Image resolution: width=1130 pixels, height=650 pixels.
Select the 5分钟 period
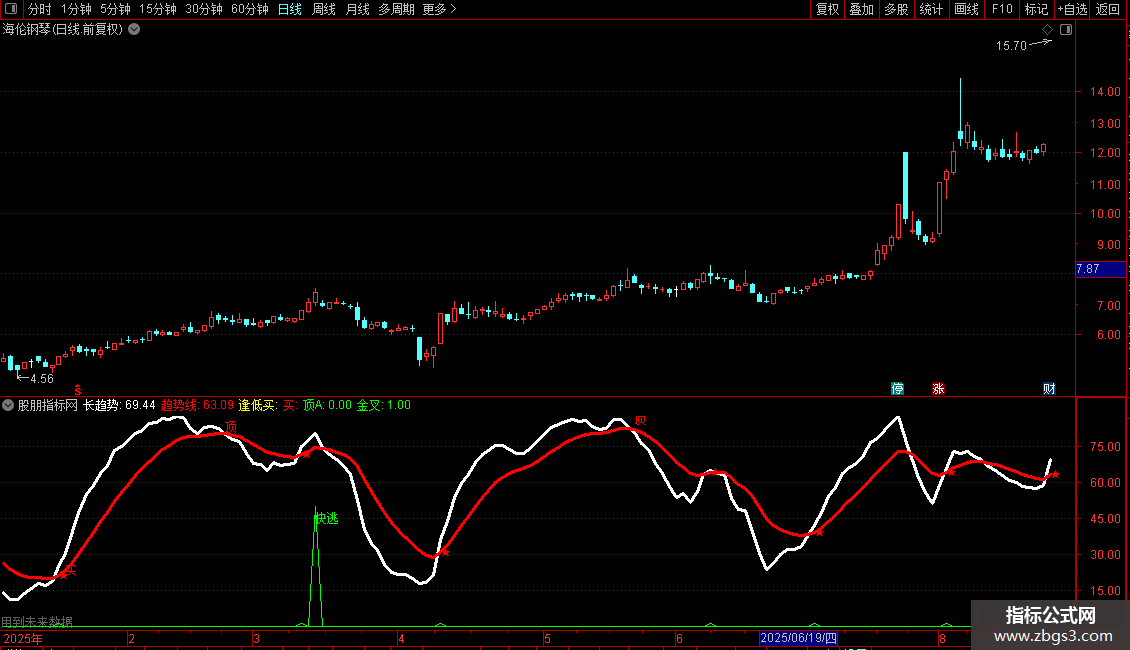point(115,9)
